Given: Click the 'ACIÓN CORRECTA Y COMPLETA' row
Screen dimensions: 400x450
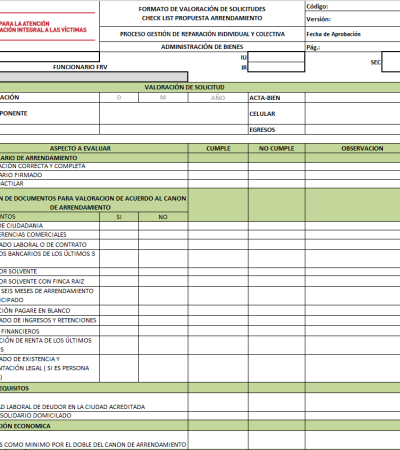Looking at the screenshot, I should coord(94,166).
